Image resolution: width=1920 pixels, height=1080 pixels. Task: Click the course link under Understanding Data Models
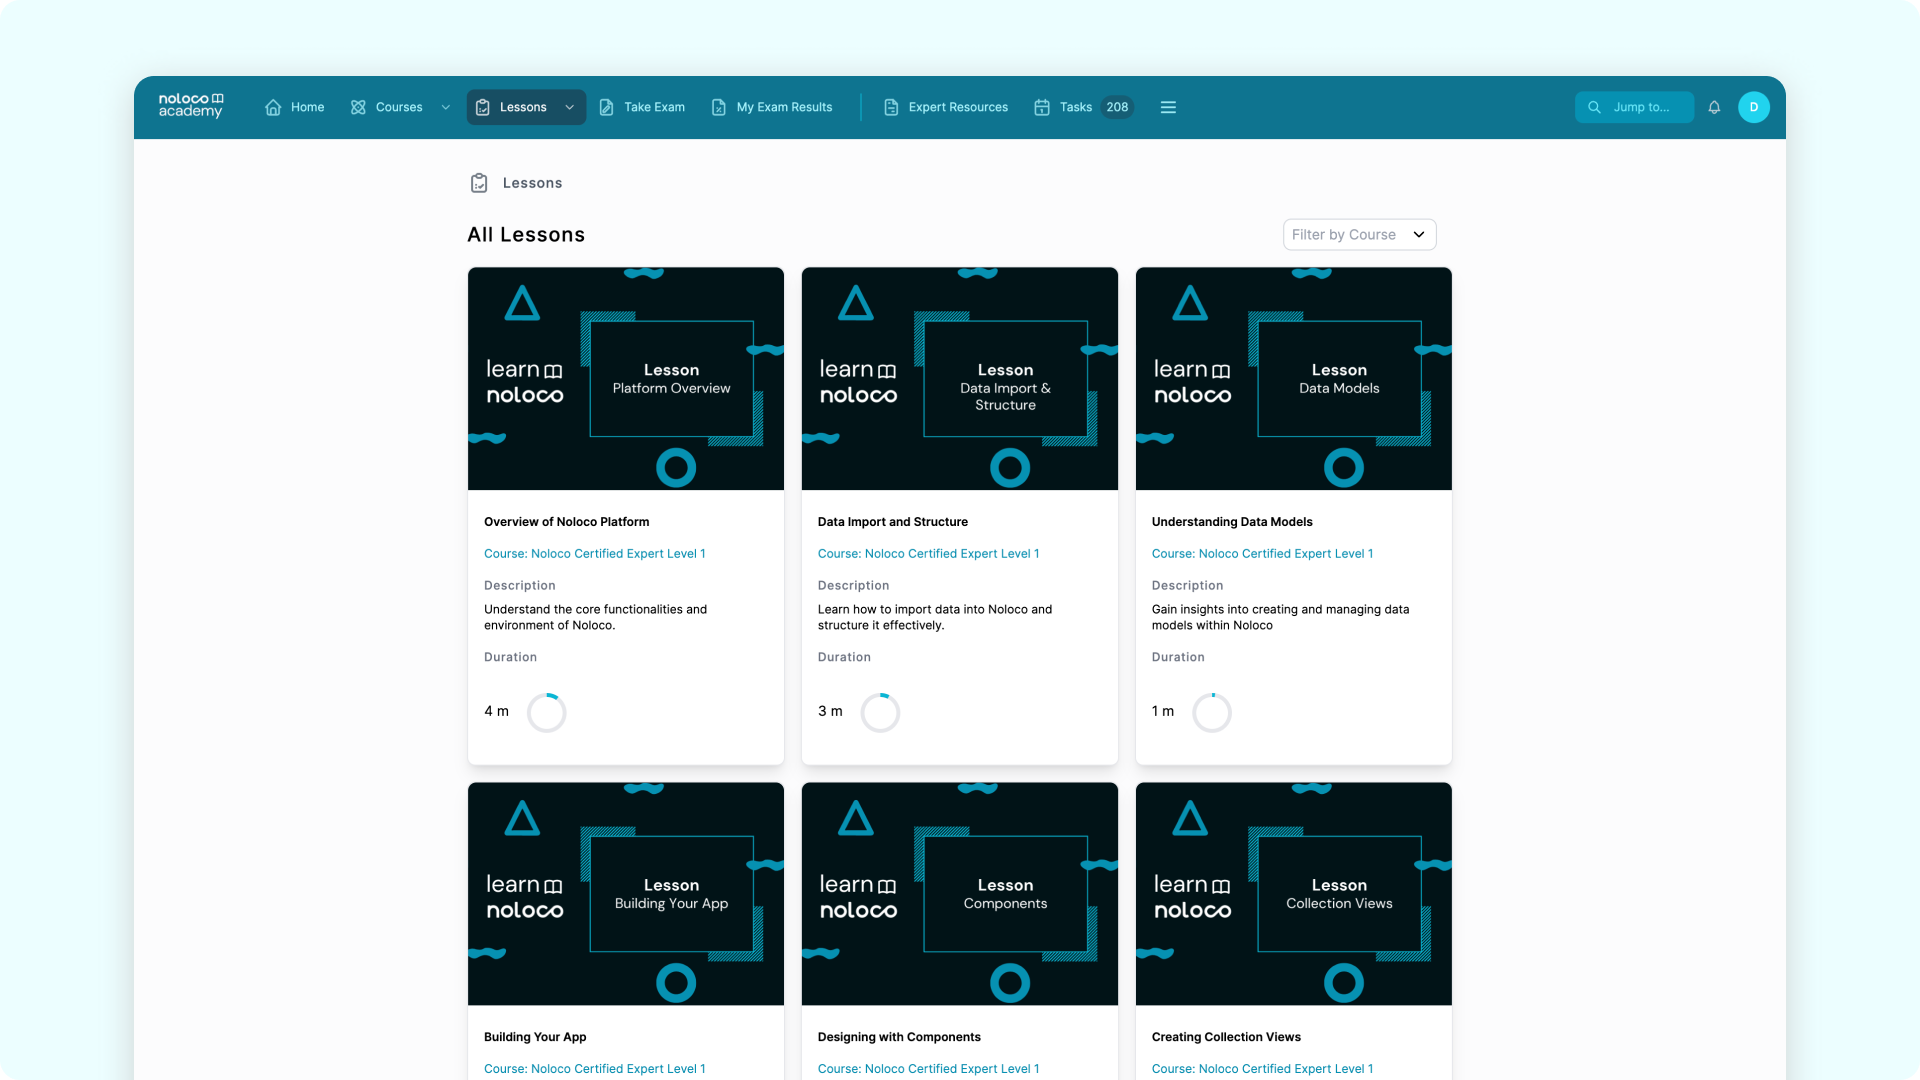click(1262, 553)
